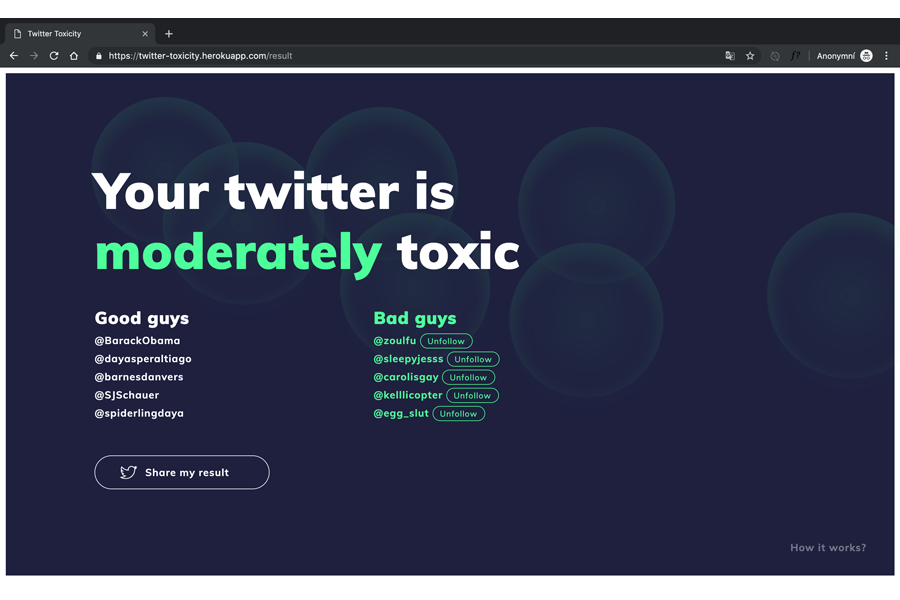
Task: Open a new browser tab
Action: [168, 34]
